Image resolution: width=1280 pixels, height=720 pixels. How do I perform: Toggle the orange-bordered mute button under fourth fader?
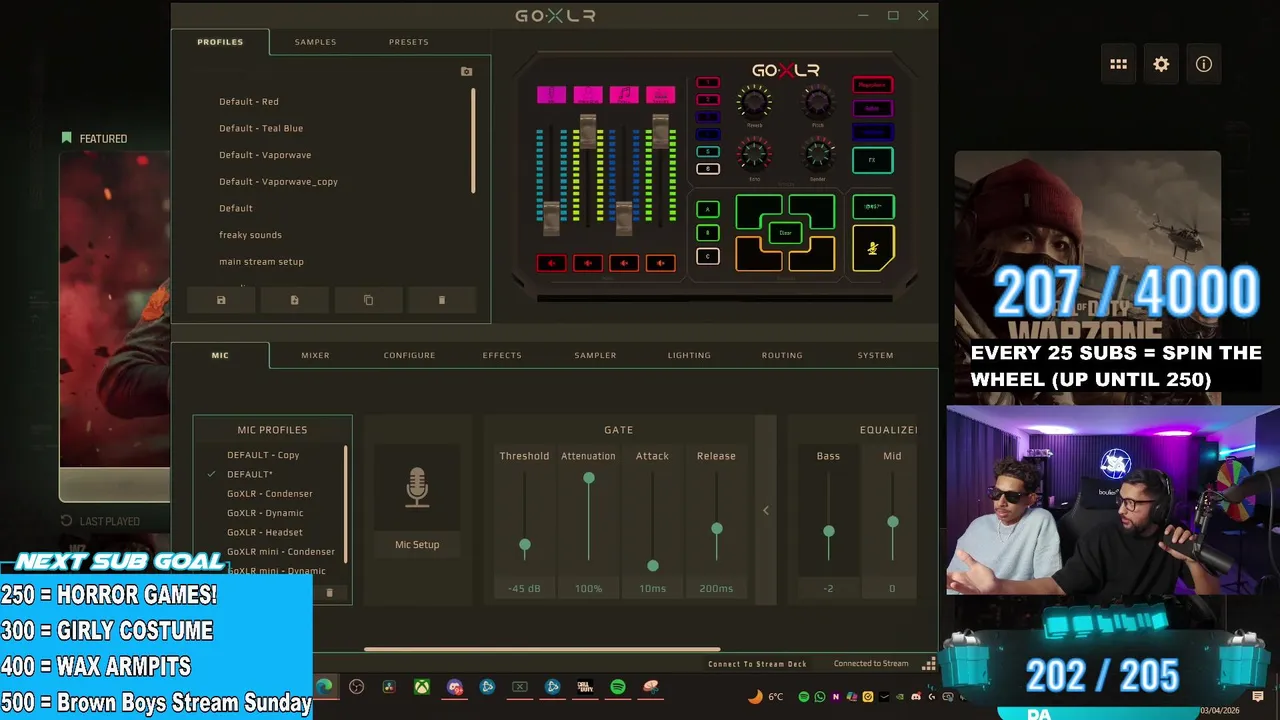[660, 263]
